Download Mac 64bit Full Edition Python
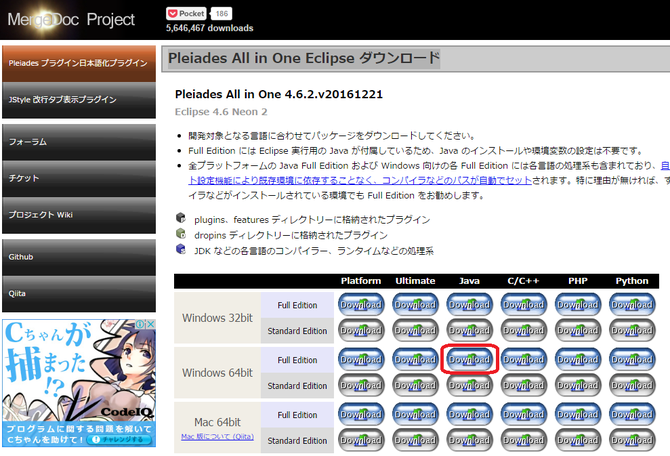 coord(632,414)
